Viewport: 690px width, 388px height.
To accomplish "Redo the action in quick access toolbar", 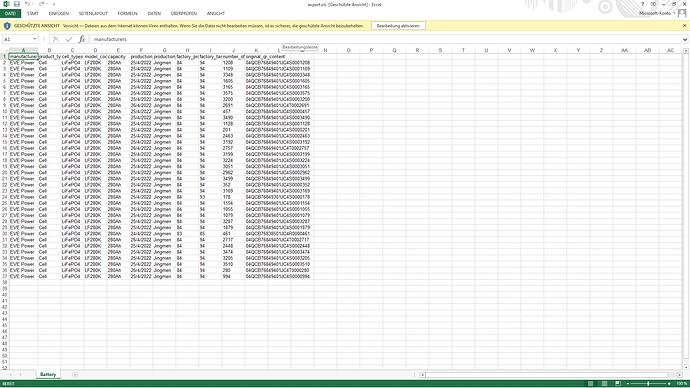I will (x=41, y=4).
